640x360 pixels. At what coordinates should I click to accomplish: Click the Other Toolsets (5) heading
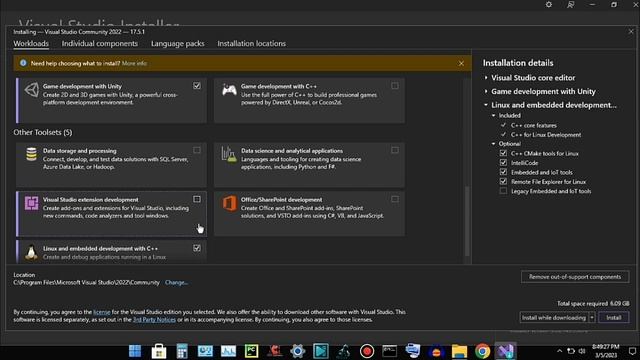coord(42,132)
